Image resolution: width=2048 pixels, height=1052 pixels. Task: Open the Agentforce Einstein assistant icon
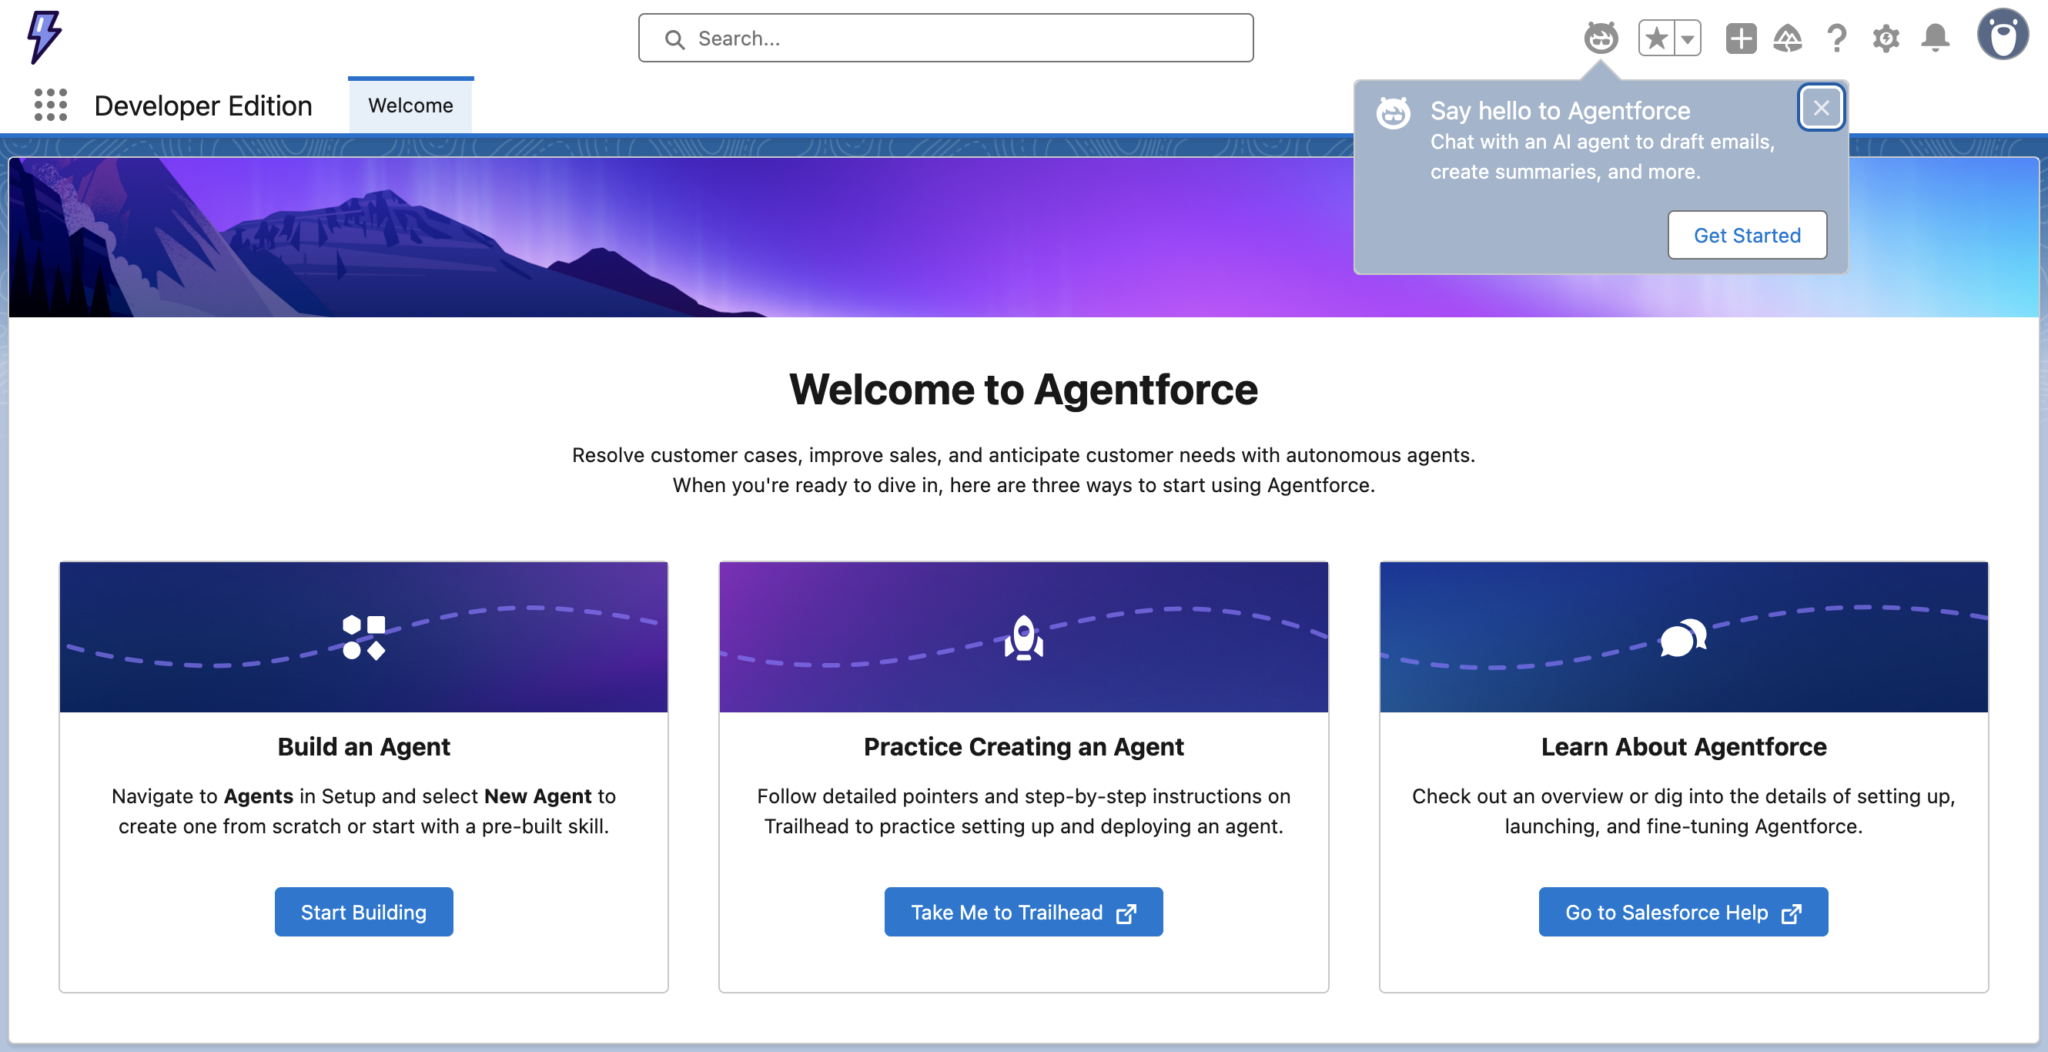pos(1599,37)
